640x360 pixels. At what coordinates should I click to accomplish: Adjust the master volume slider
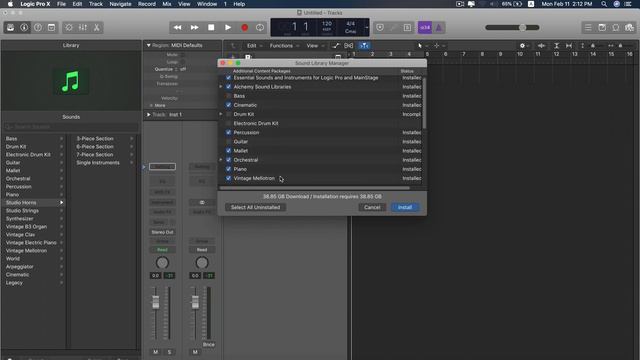point(512,27)
